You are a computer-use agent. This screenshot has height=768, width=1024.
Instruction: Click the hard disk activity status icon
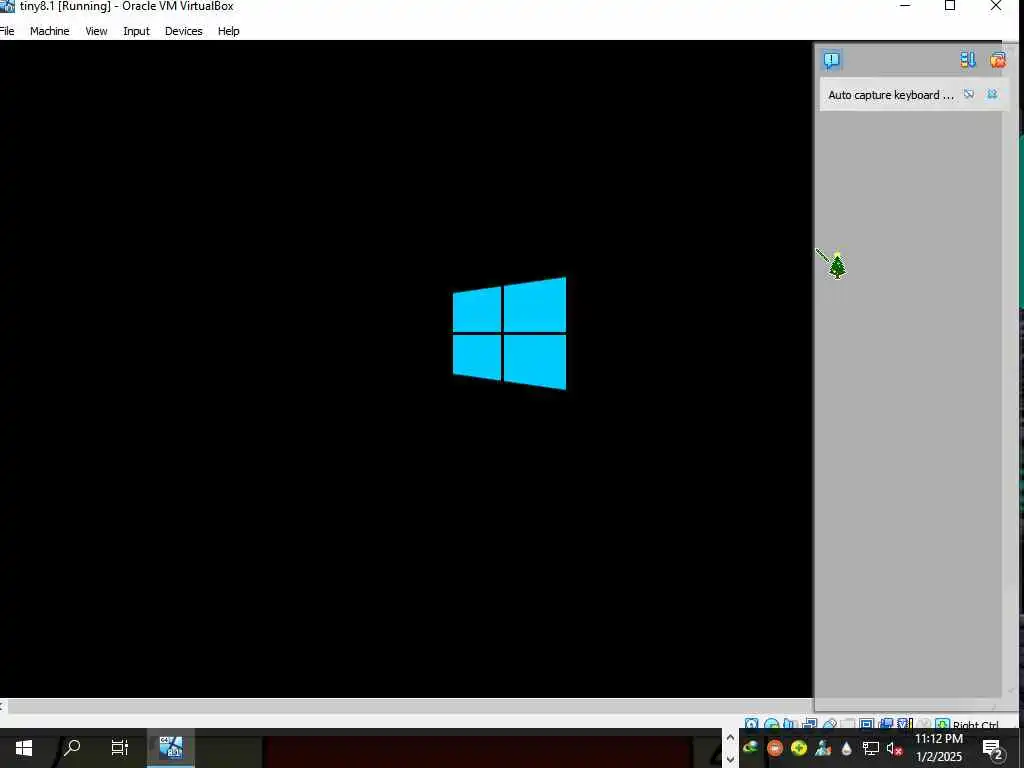pyautogui.click(x=752, y=724)
